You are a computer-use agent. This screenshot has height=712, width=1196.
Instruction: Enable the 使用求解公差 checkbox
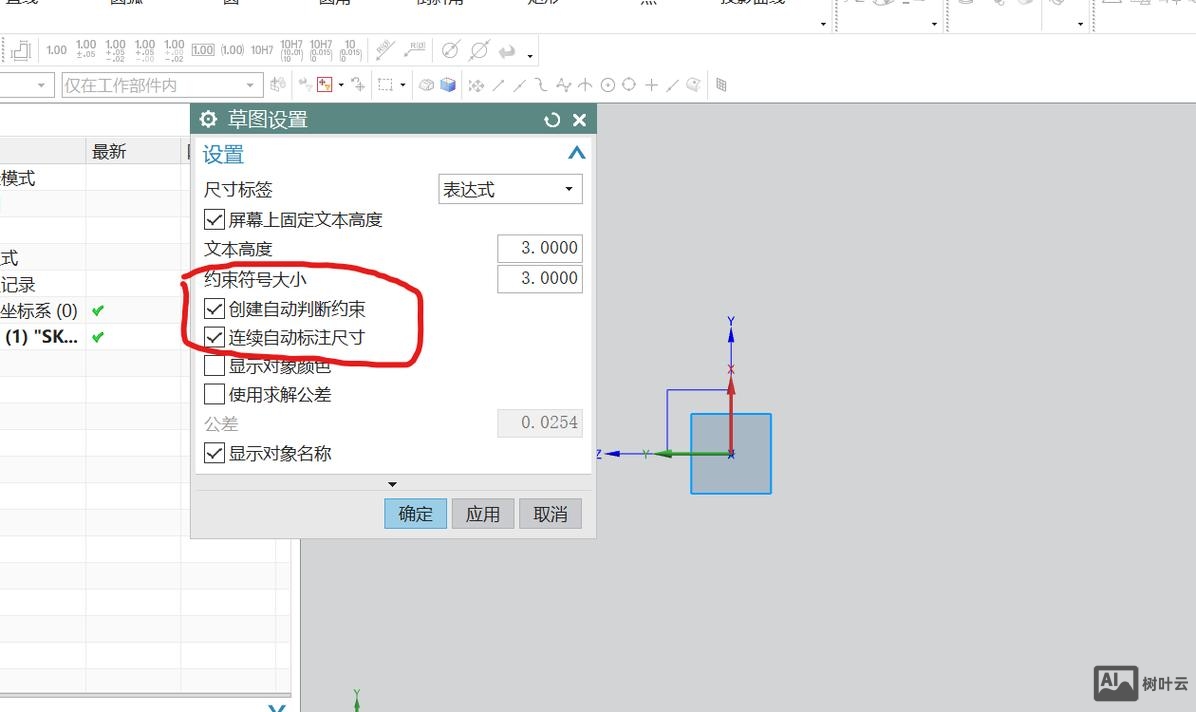coord(213,393)
